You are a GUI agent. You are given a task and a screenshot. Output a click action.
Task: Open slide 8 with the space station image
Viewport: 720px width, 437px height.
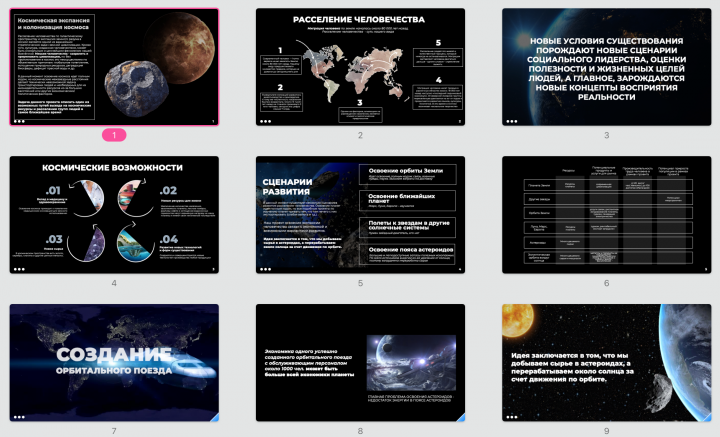[360, 363]
